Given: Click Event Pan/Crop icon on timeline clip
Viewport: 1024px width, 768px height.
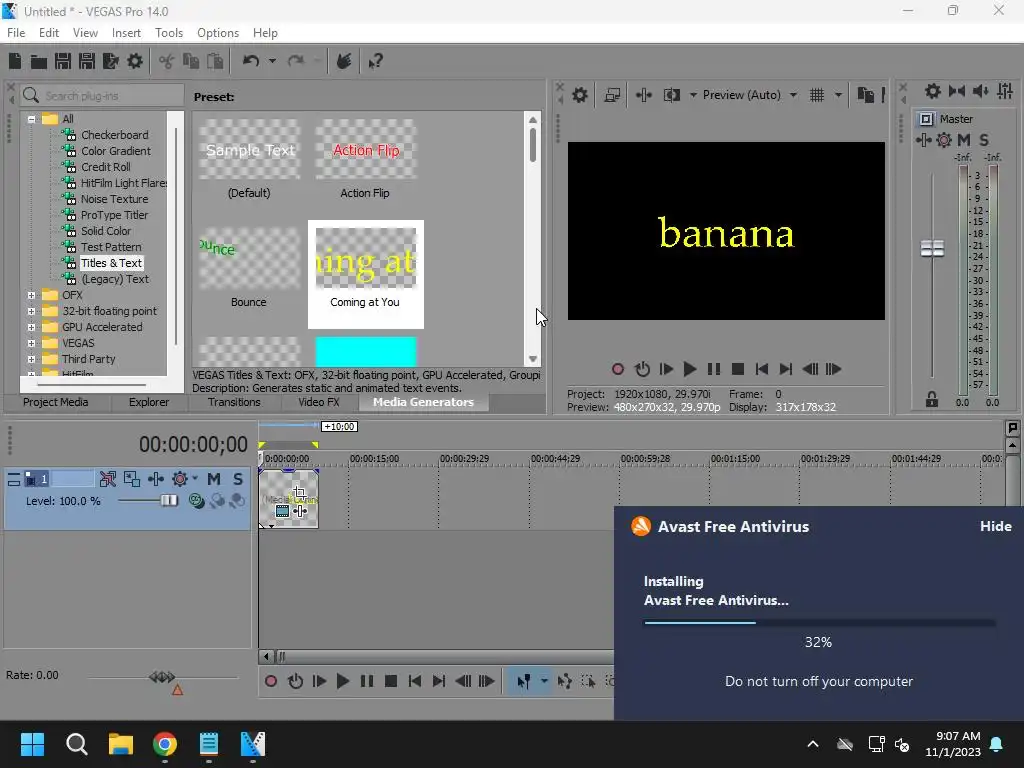Looking at the screenshot, I should pyautogui.click(x=300, y=492).
